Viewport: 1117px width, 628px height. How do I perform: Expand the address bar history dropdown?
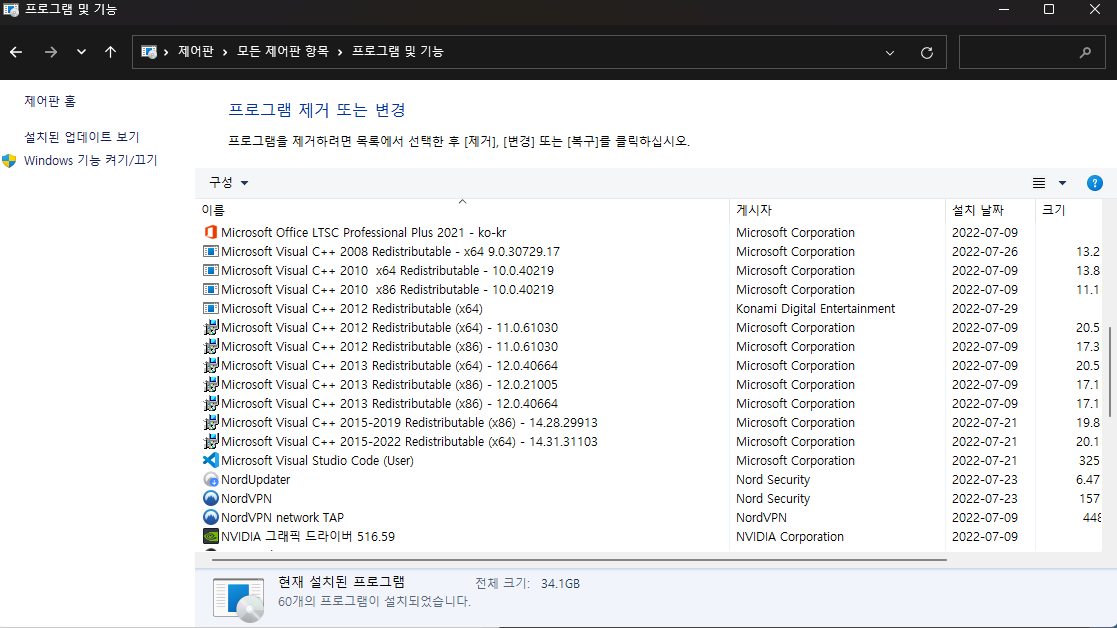point(890,53)
